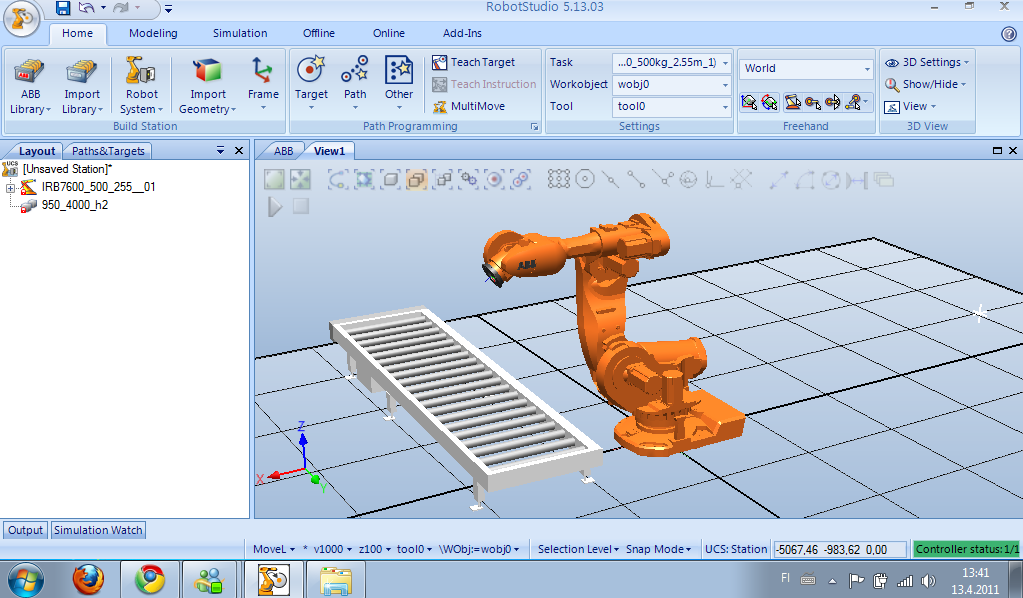Open the Selection Level menu in status bar
This screenshot has width=1023, height=598.
578,549
